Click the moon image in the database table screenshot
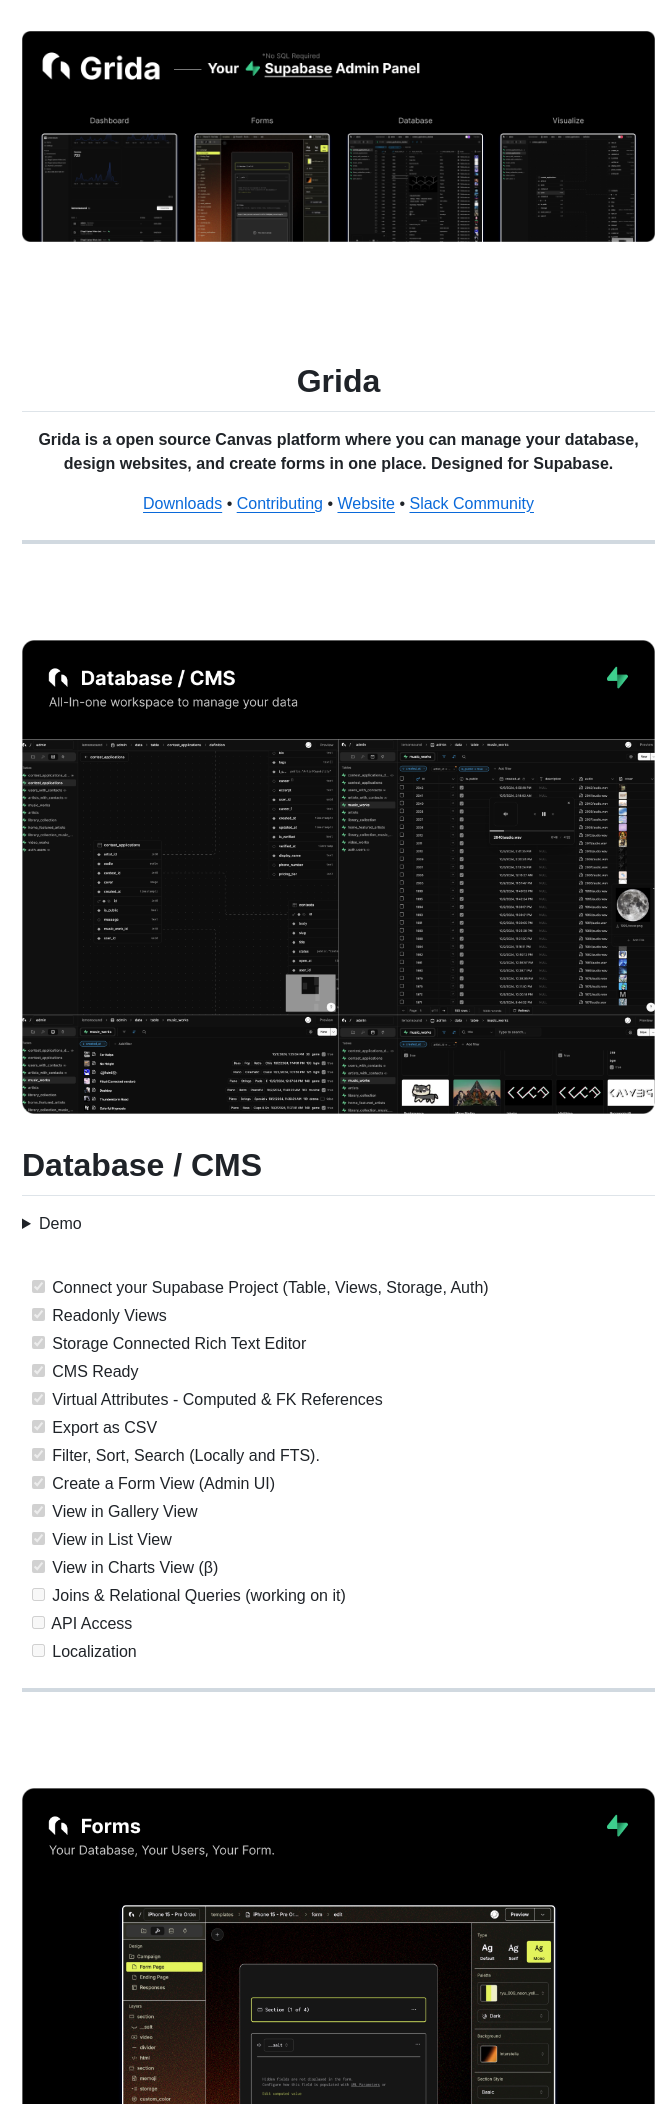This screenshot has height=2104, width=671. pos(632,905)
